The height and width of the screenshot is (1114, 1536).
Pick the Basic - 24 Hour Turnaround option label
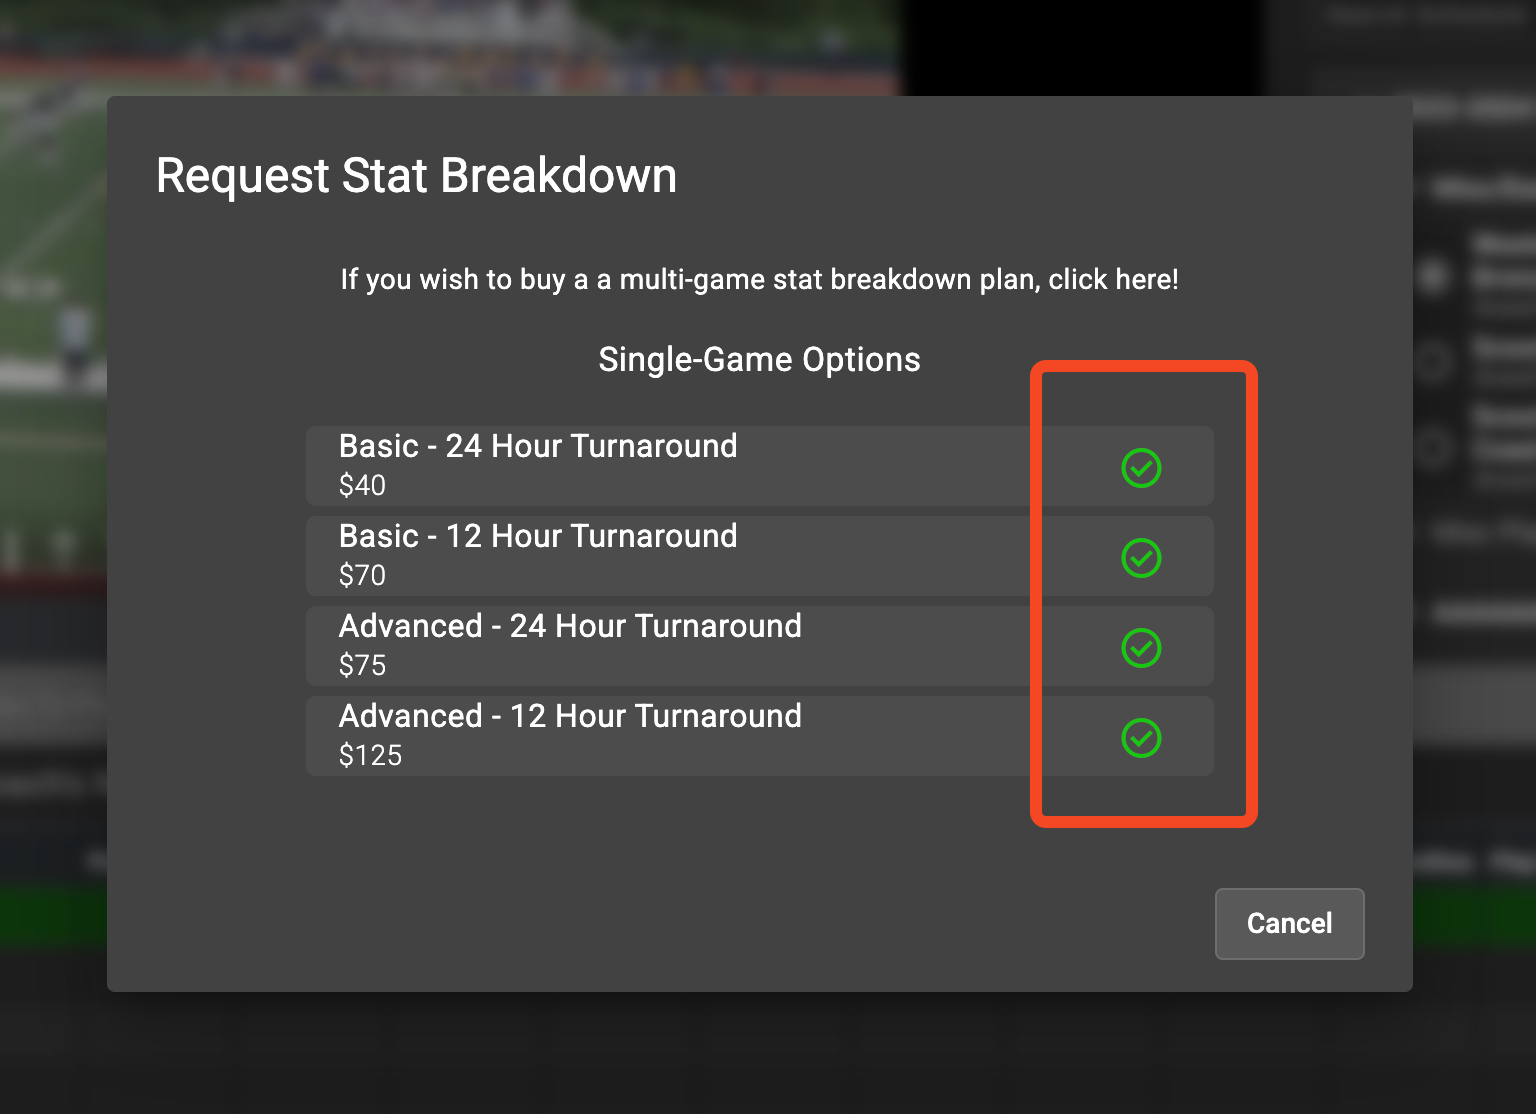[538, 446]
